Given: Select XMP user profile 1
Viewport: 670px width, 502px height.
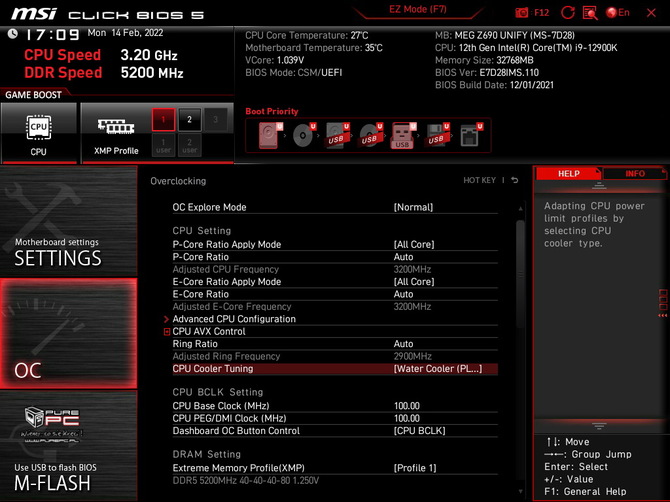Looking at the screenshot, I should point(163,145).
